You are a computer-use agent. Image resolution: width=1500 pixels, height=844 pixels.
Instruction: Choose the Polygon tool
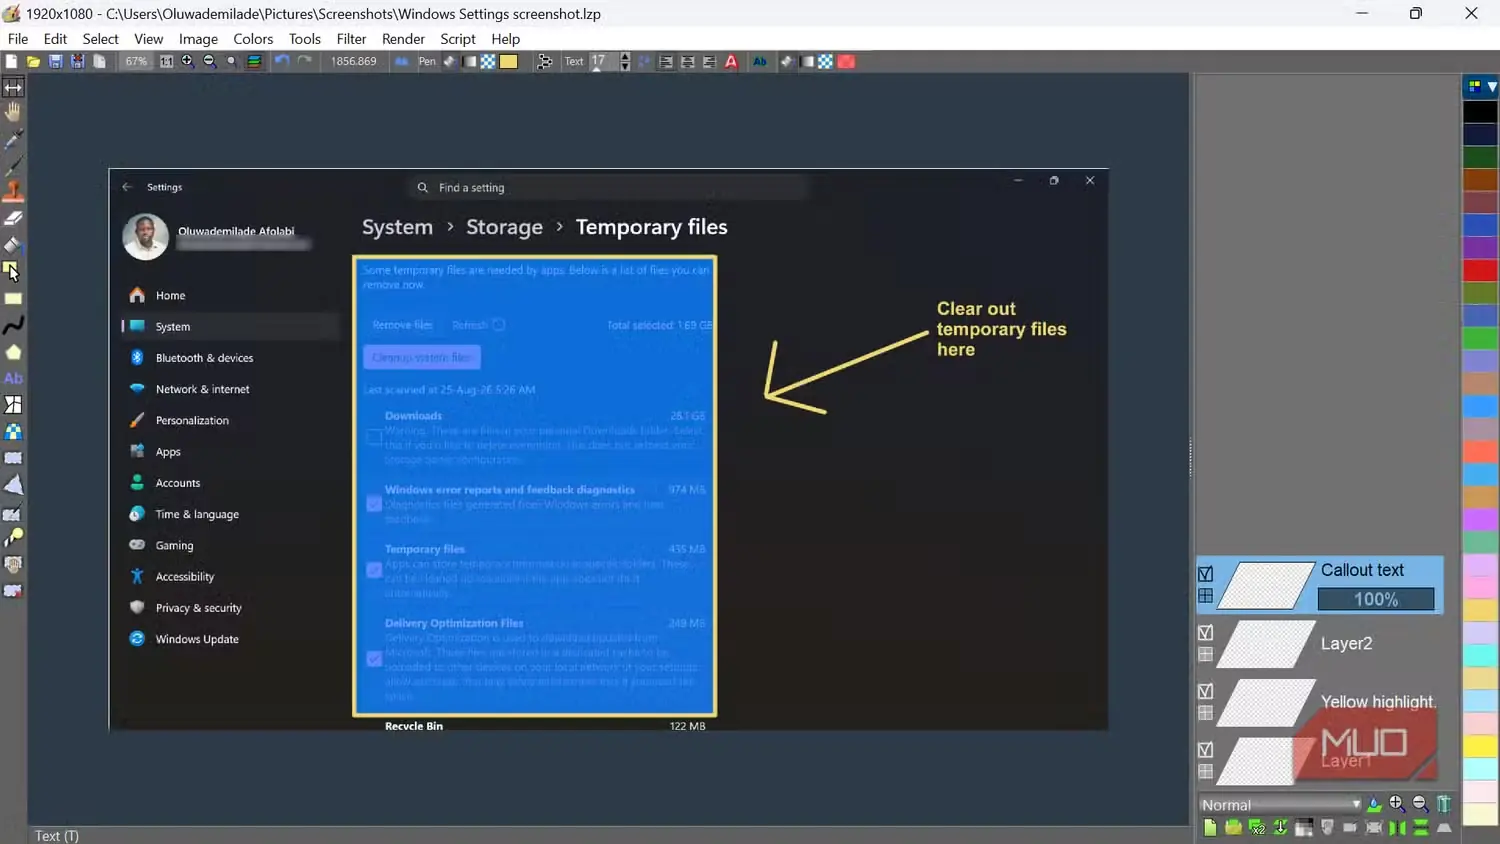coord(13,352)
